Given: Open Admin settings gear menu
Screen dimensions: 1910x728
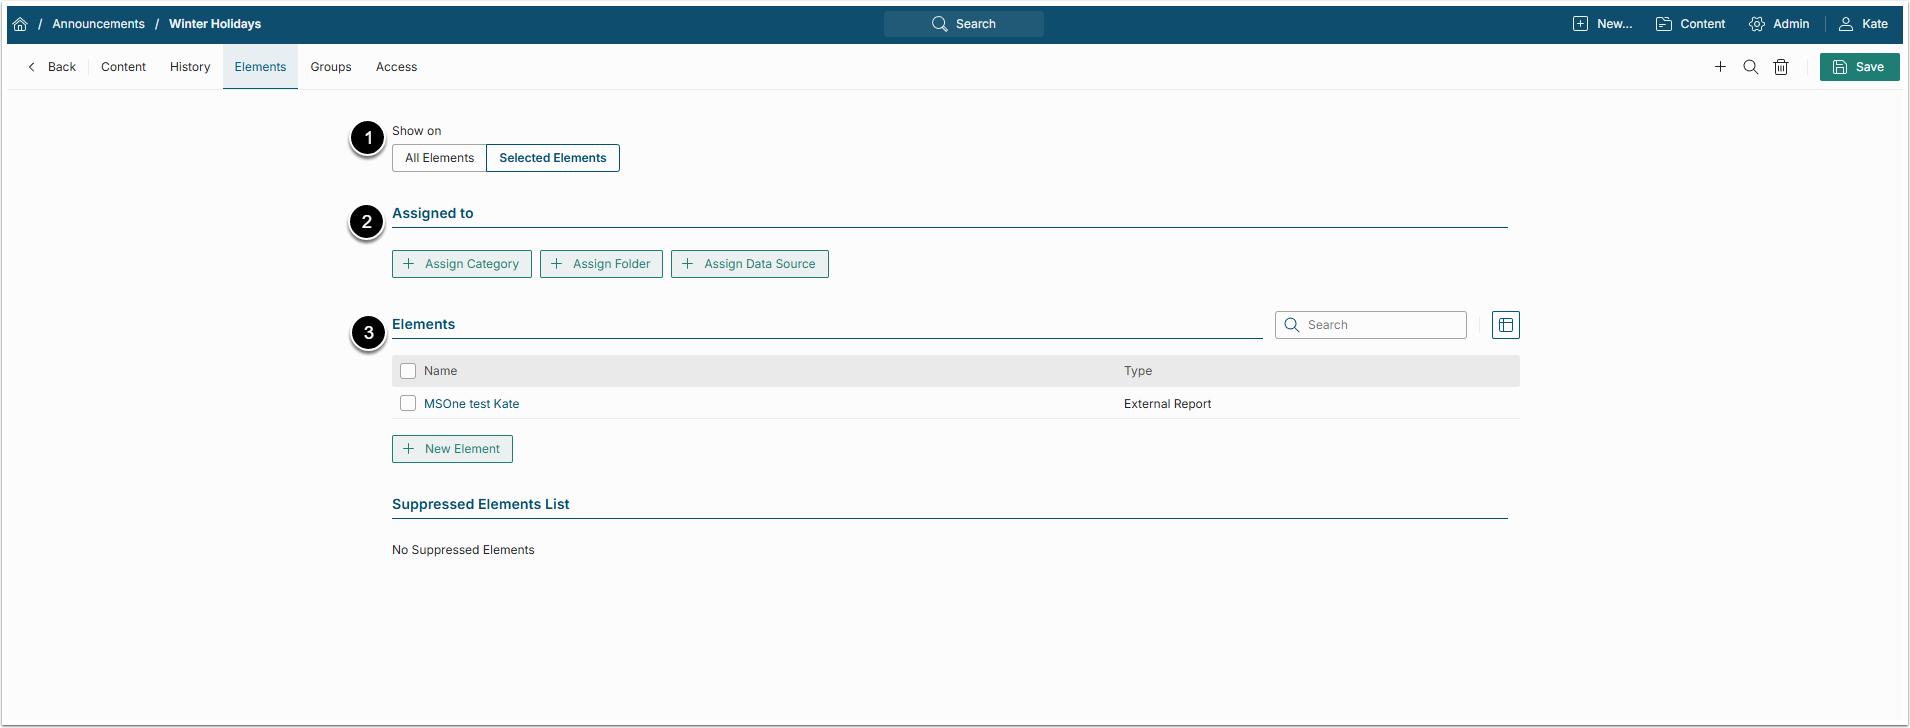Looking at the screenshot, I should (1779, 24).
